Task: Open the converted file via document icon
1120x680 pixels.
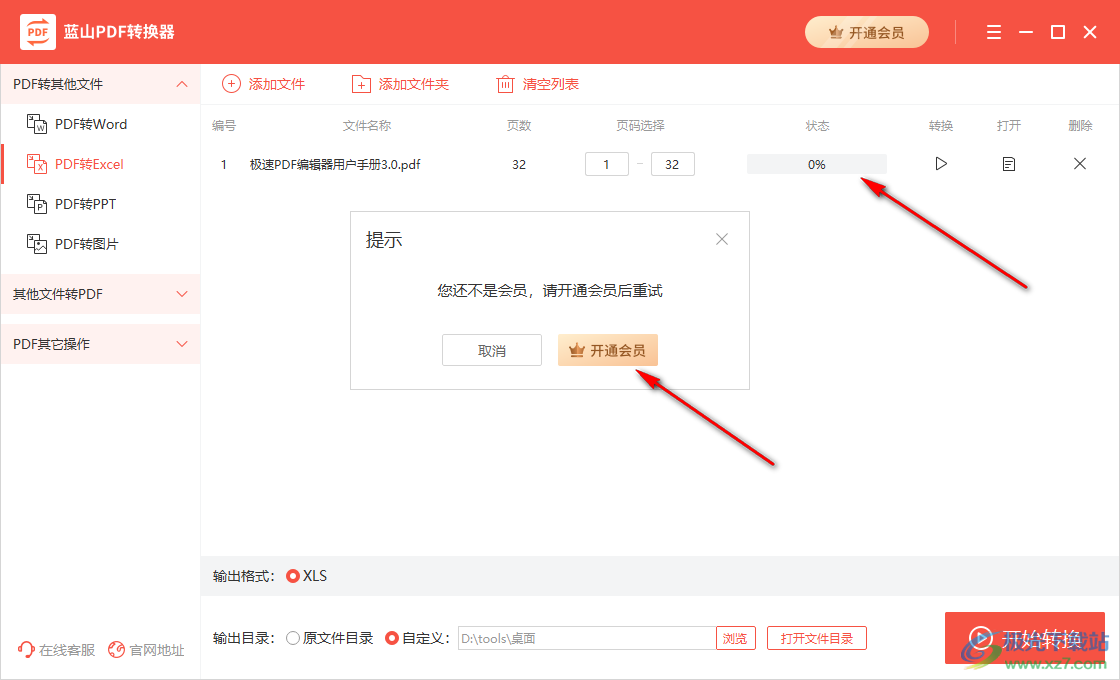Action: (1009, 164)
